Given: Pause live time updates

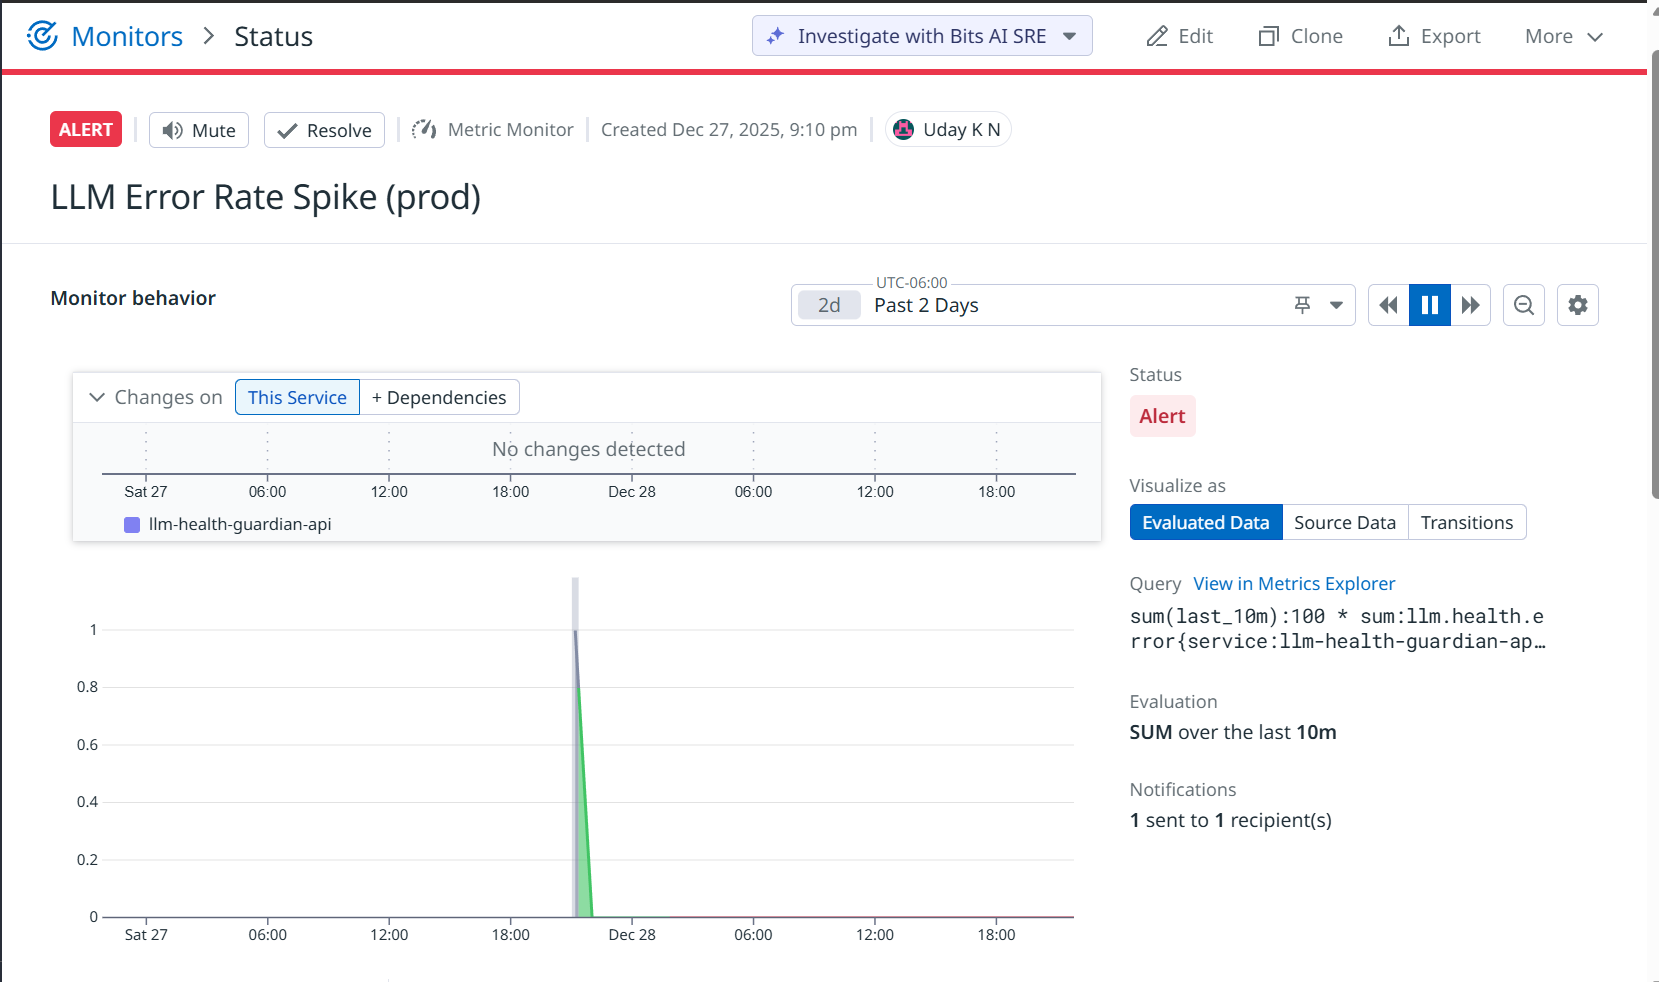Looking at the screenshot, I should [x=1430, y=305].
